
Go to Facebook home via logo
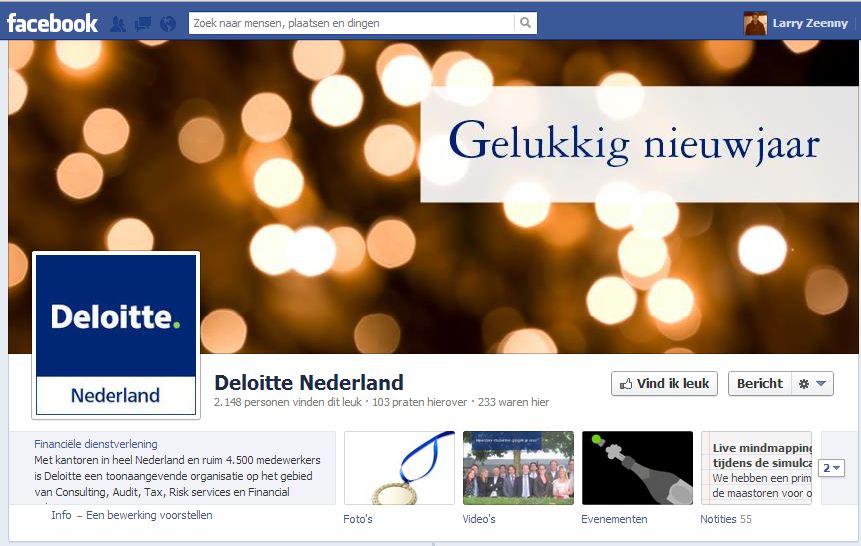pyautogui.click(x=52, y=23)
